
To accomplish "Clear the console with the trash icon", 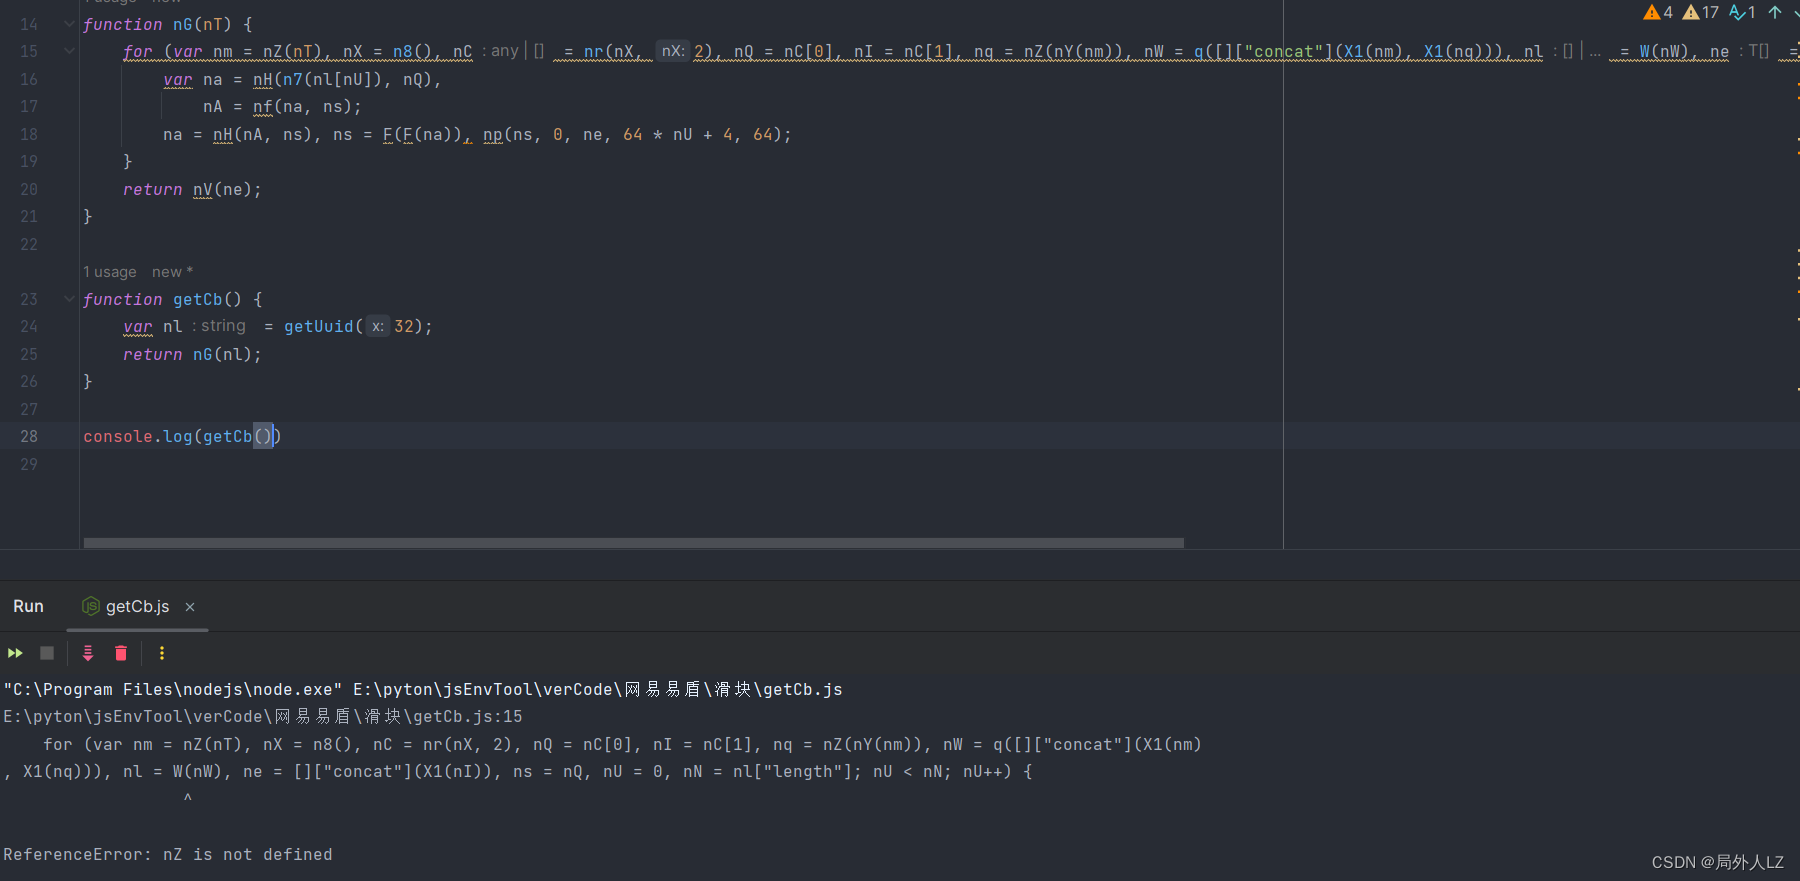I will pyautogui.click(x=121, y=653).
